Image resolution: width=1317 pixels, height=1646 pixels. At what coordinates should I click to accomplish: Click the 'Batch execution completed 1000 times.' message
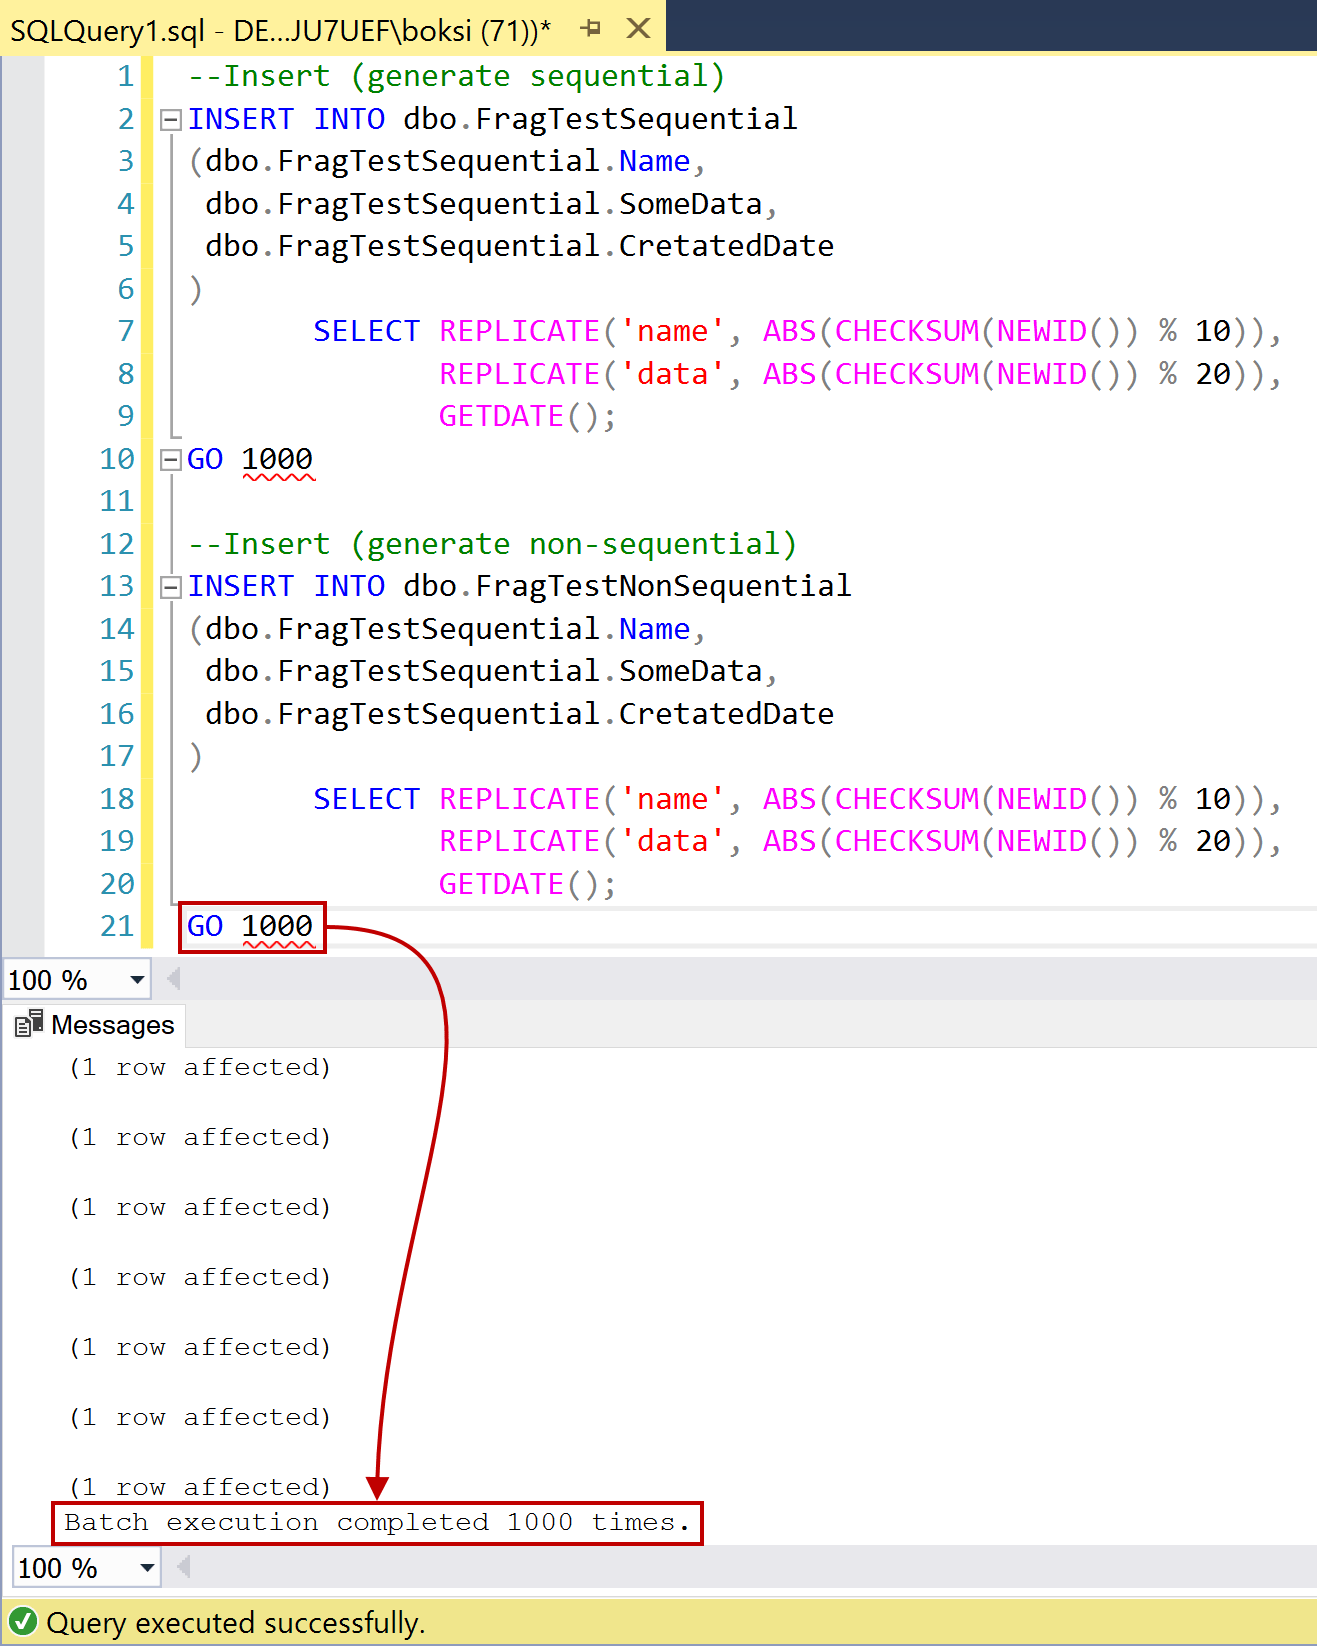coord(377,1522)
